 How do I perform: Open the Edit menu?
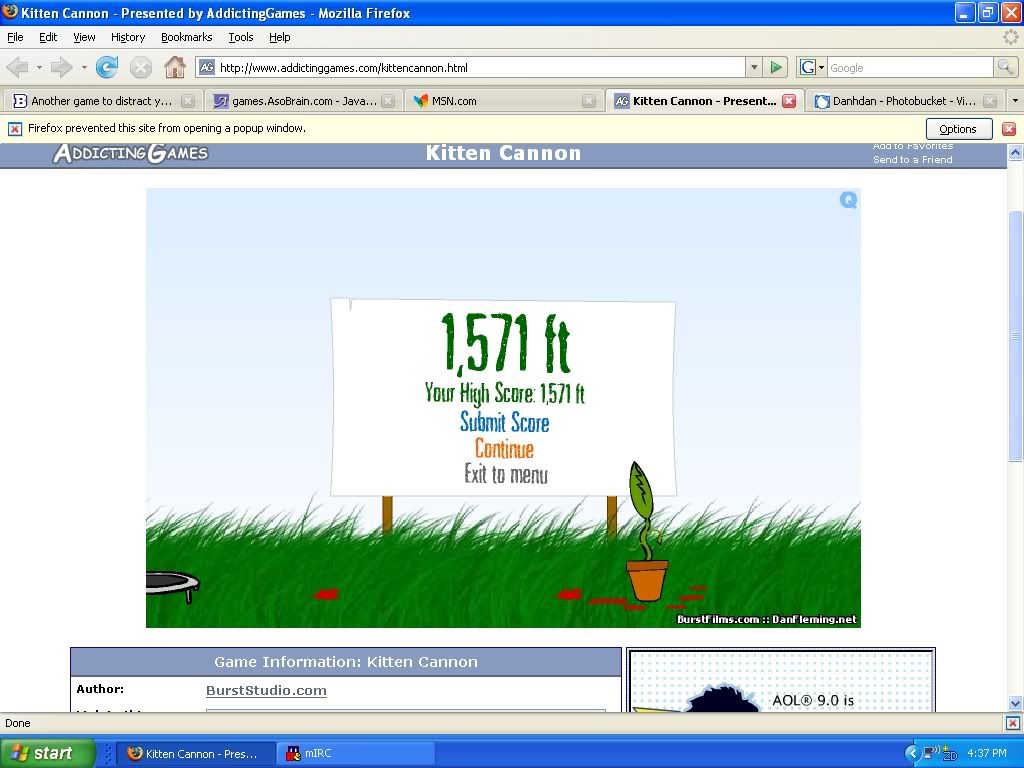click(x=48, y=37)
